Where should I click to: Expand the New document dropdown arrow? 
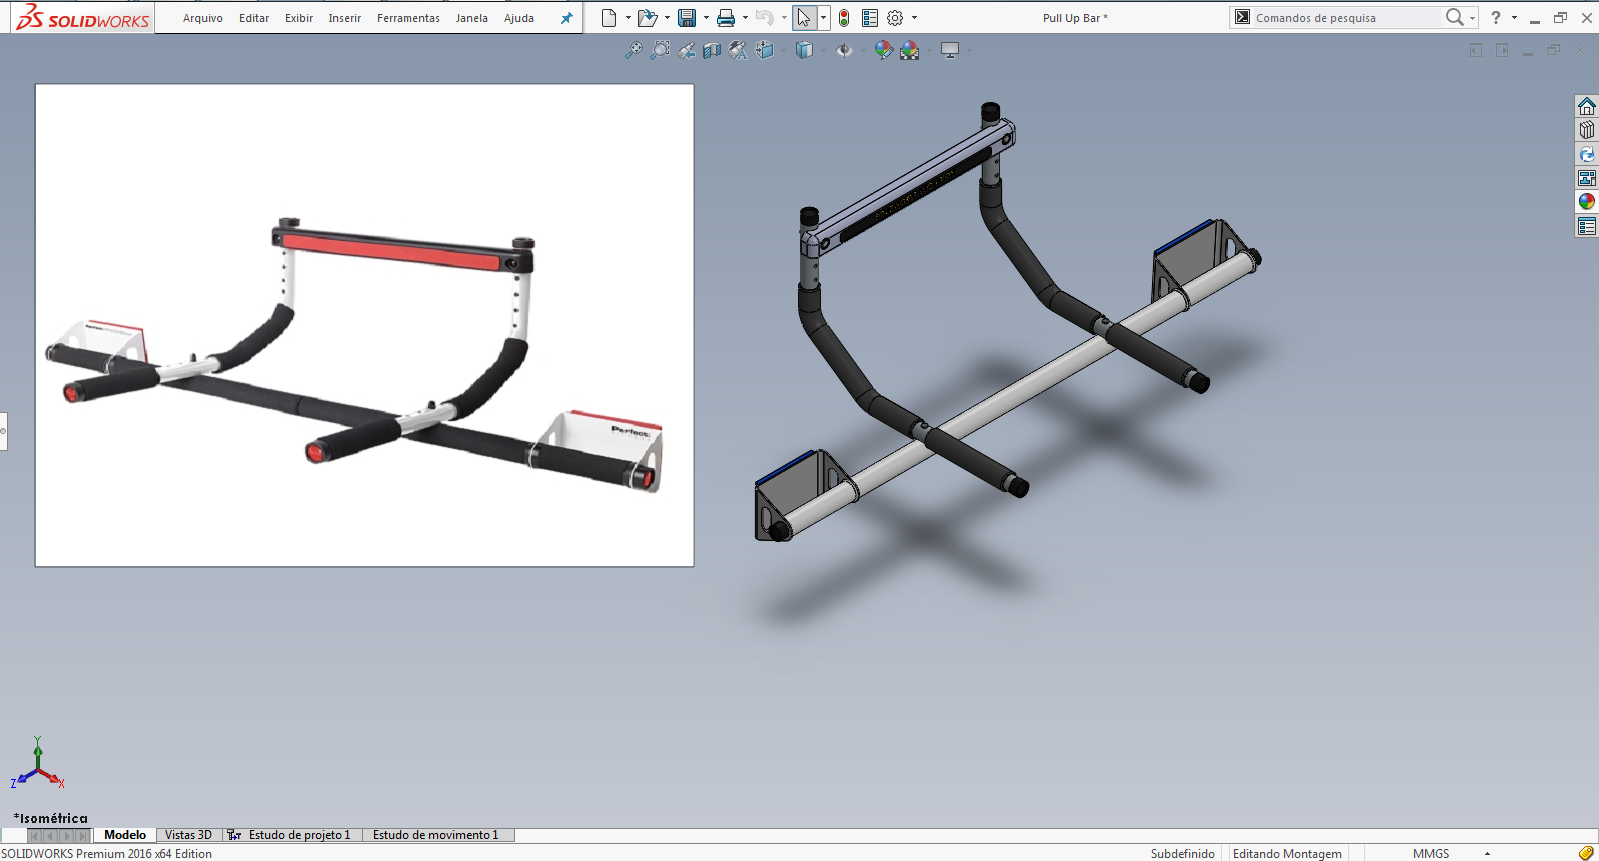click(x=628, y=18)
